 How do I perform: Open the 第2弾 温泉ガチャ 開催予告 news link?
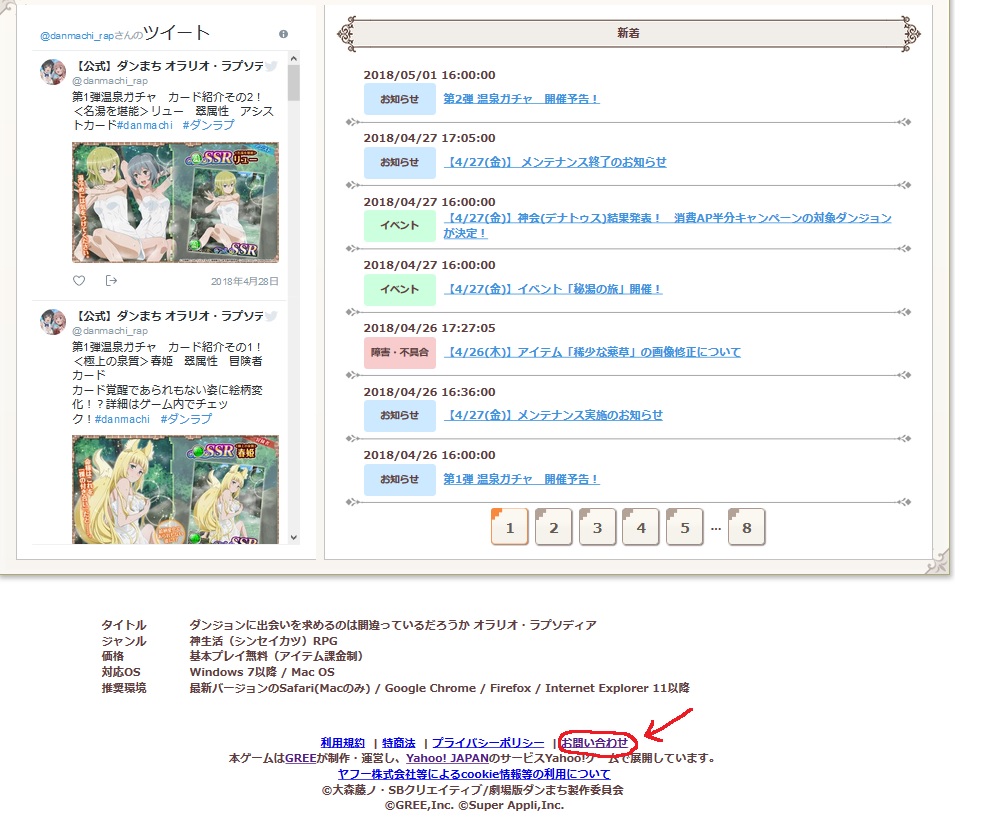tap(521, 99)
